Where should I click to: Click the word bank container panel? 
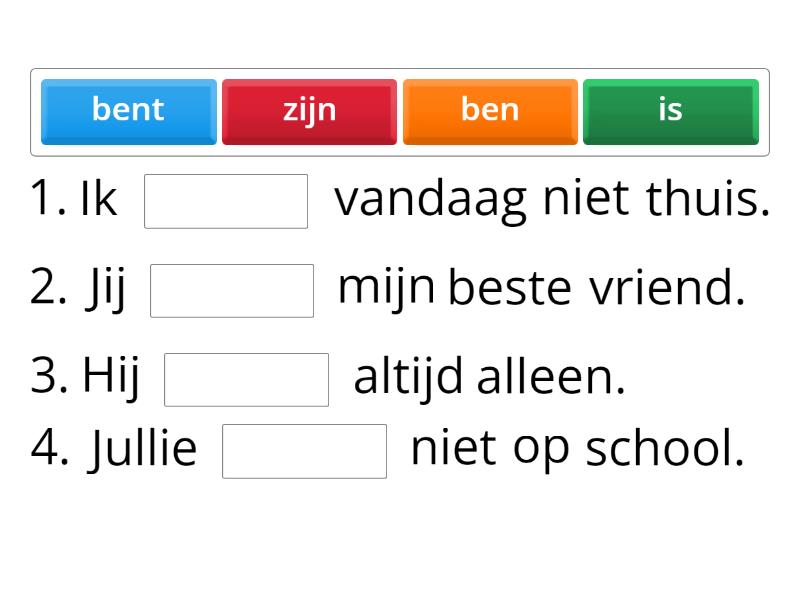pyautogui.click(x=400, y=112)
